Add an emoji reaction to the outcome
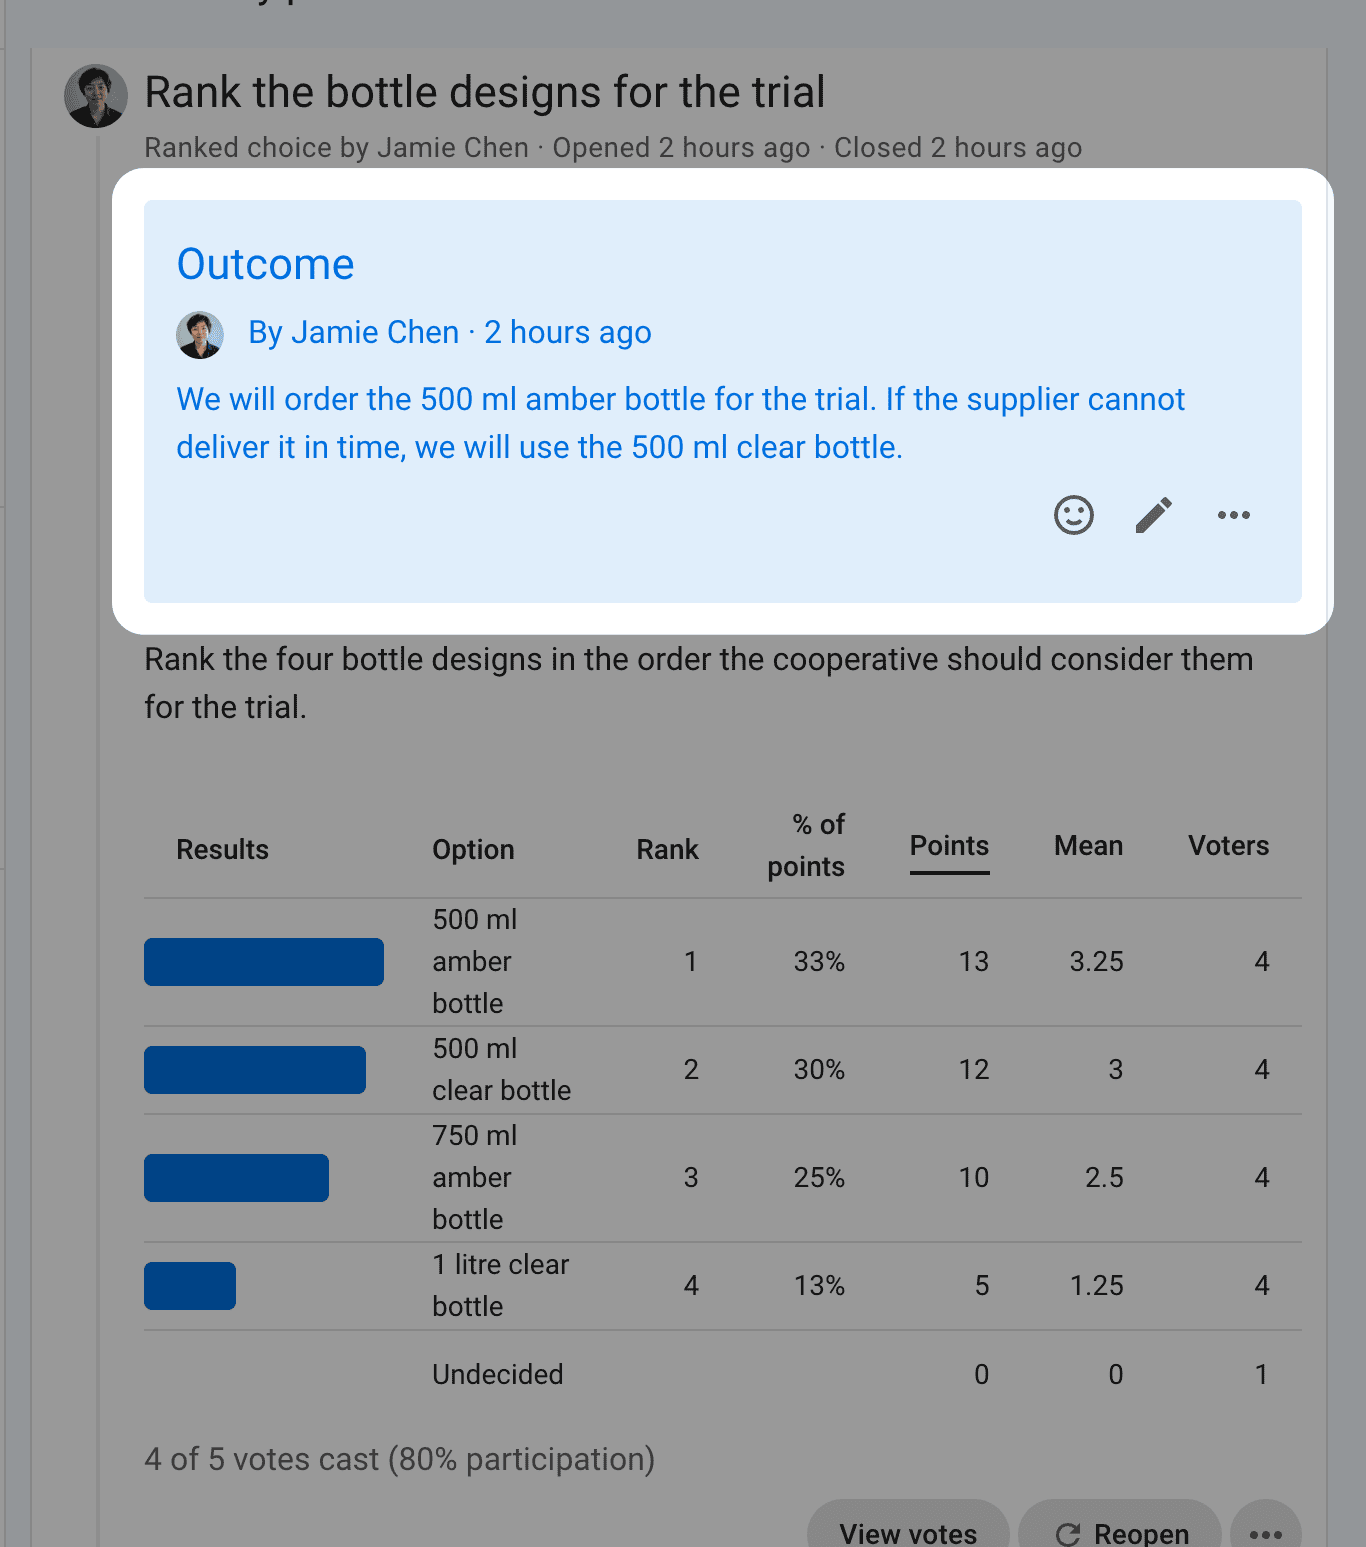The width and height of the screenshot is (1366, 1547). click(1074, 515)
